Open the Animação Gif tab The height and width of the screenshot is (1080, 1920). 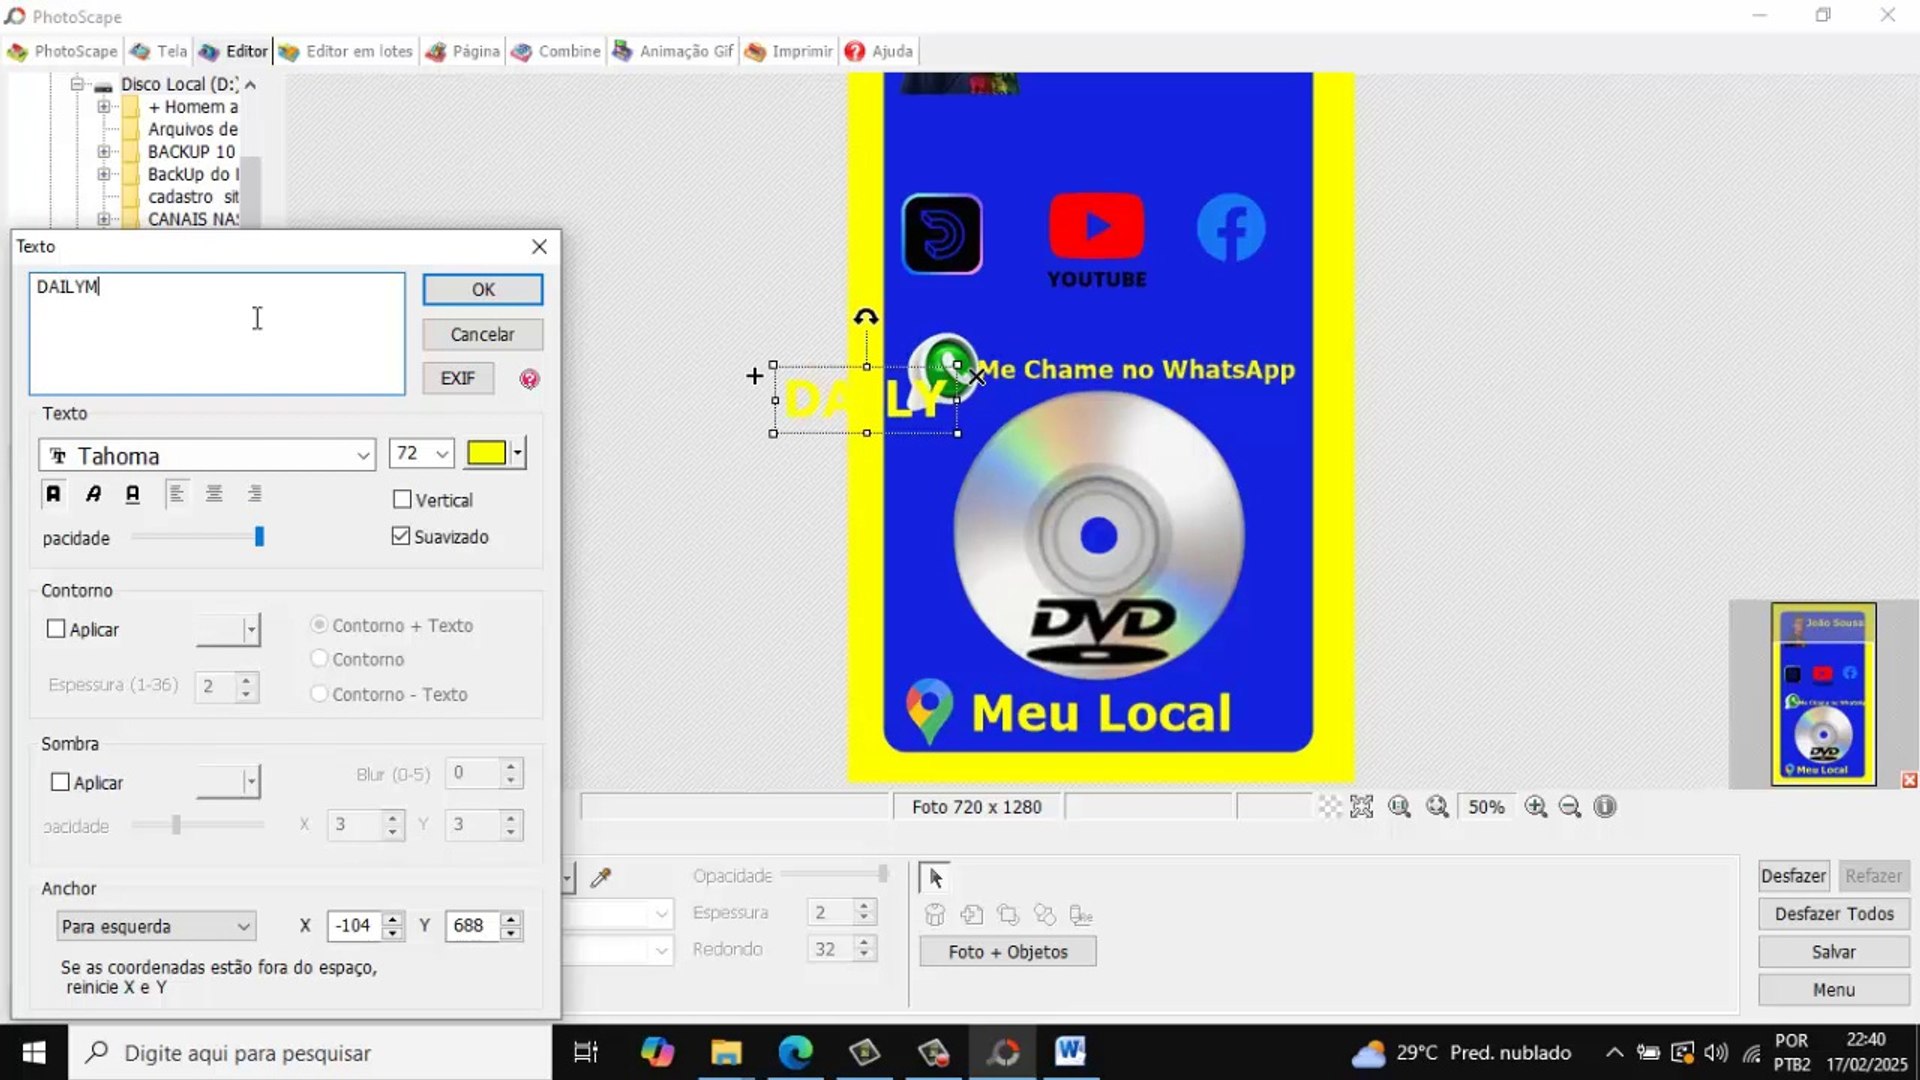(673, 51)
